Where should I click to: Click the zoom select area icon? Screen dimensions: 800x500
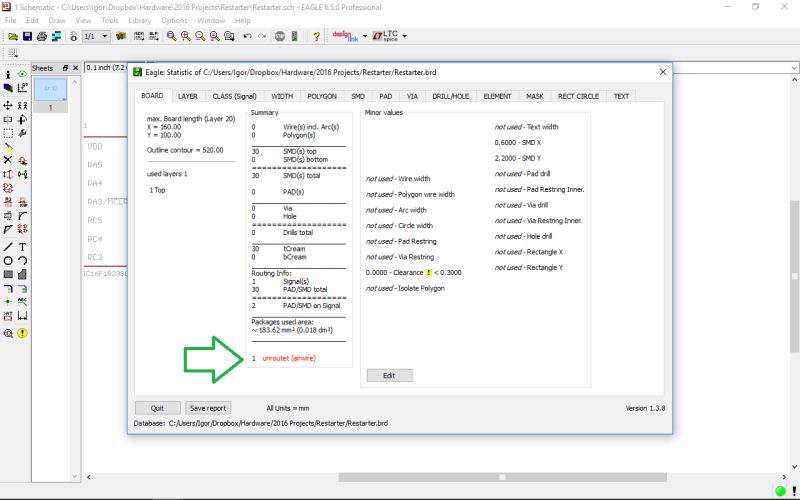[x=229, y=36]
